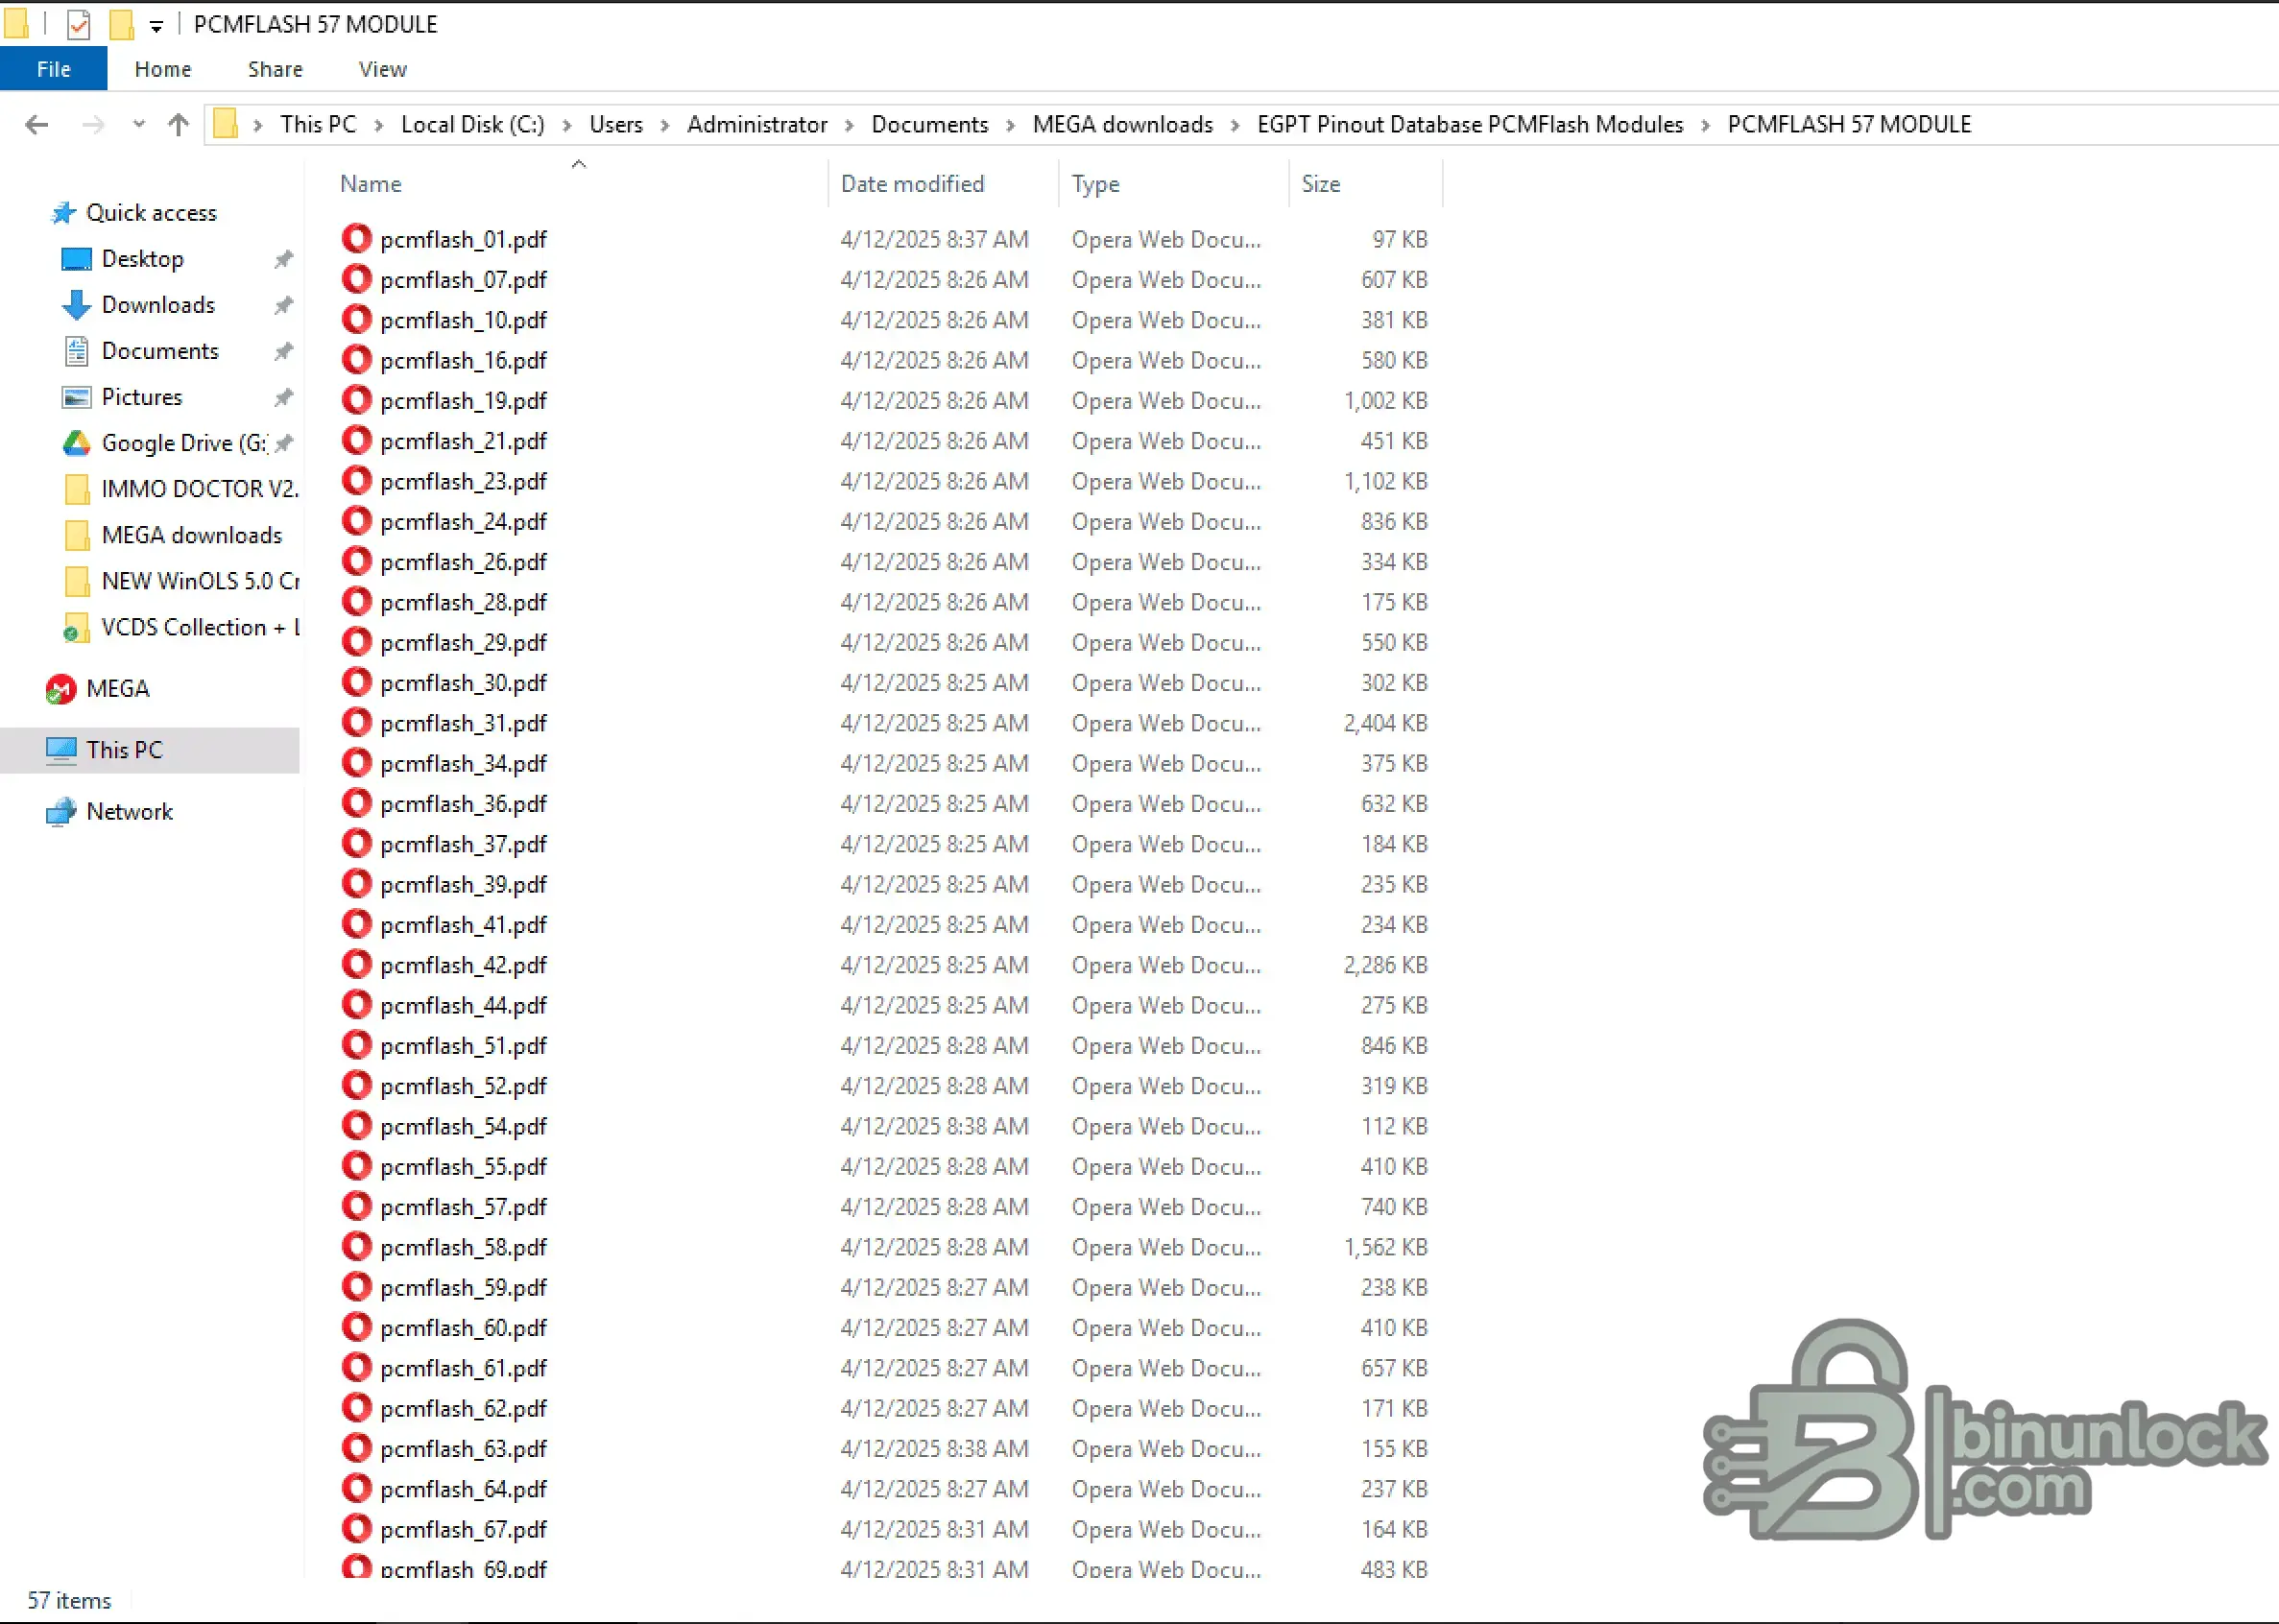
Task: Open MEGA downloads folder in sidebar
Action: 192,535
